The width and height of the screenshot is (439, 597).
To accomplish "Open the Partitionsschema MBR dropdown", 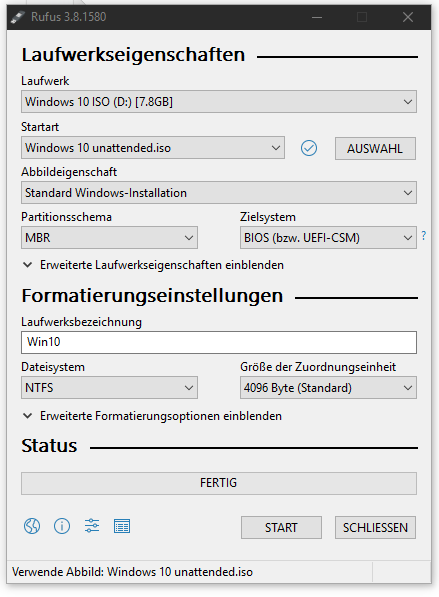I will pyautogui.click(x=109, y=238).
